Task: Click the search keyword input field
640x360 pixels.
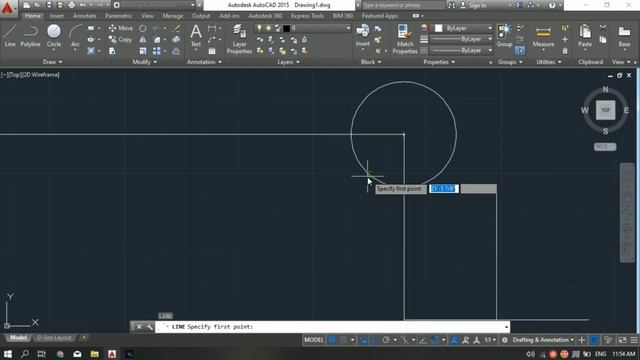Action: pos(402,5)
